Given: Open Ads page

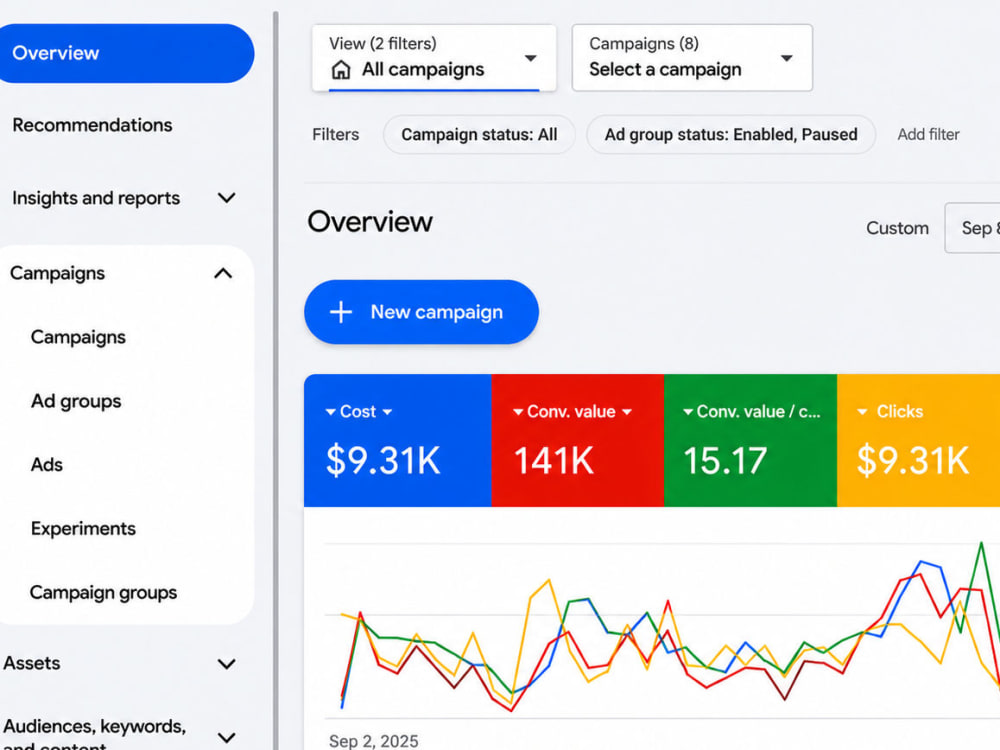Looking at the screenshot, I should point(47,464).
